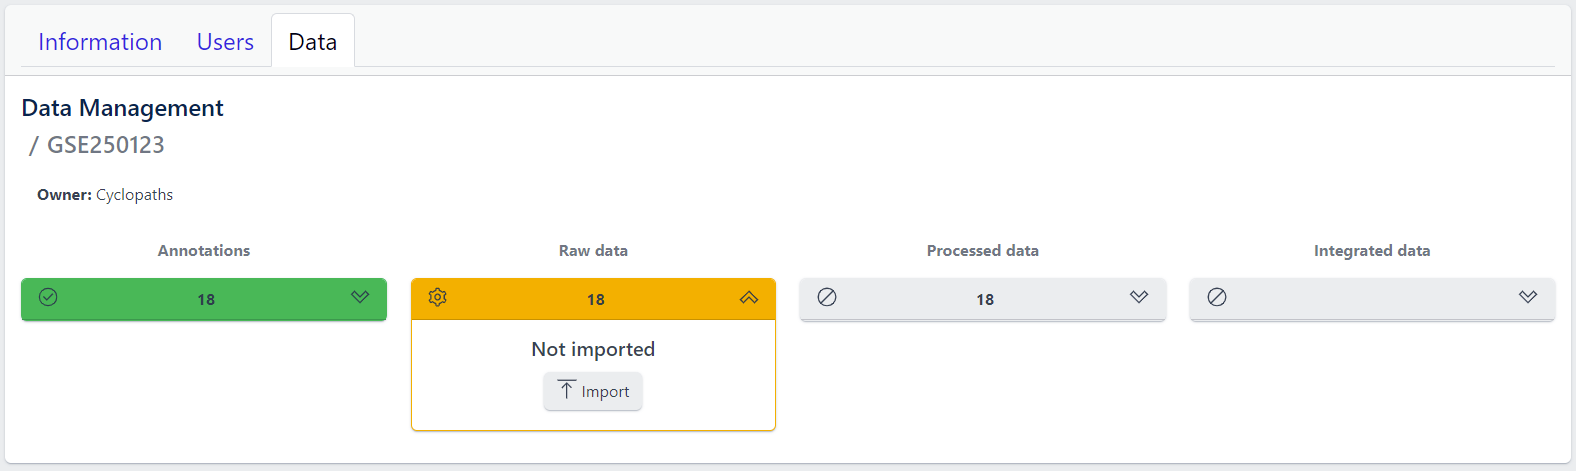Image resolution: width=1576 pixels, height=471 pixels.
Task: Click the owner name Cyclopaths
Action: pos(134,195)
